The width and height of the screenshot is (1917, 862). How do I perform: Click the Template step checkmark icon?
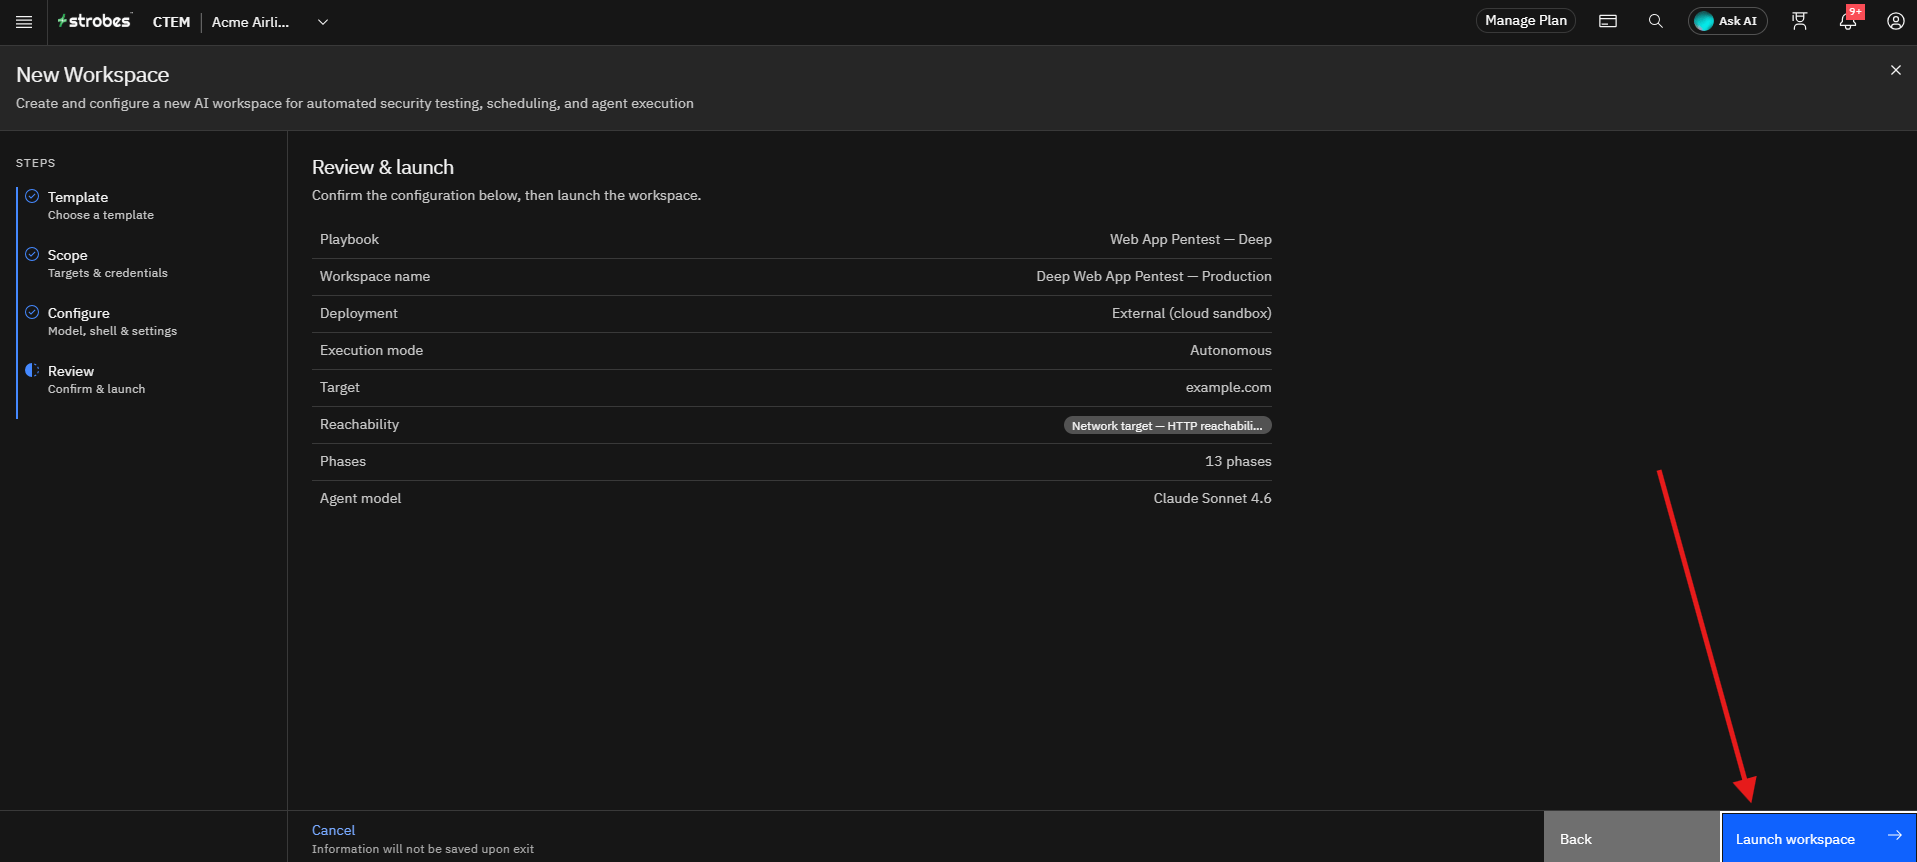click(x=32, y=196)
